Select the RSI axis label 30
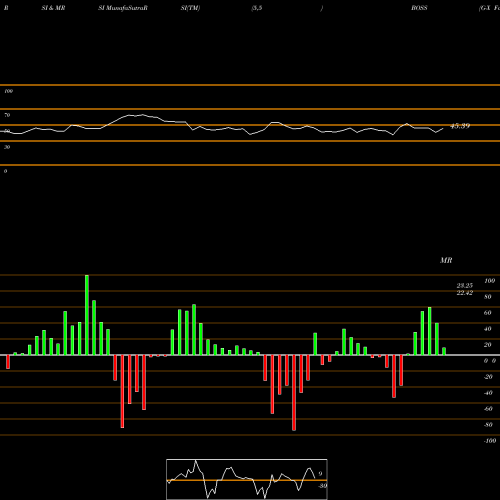 (x=7, y=147)
